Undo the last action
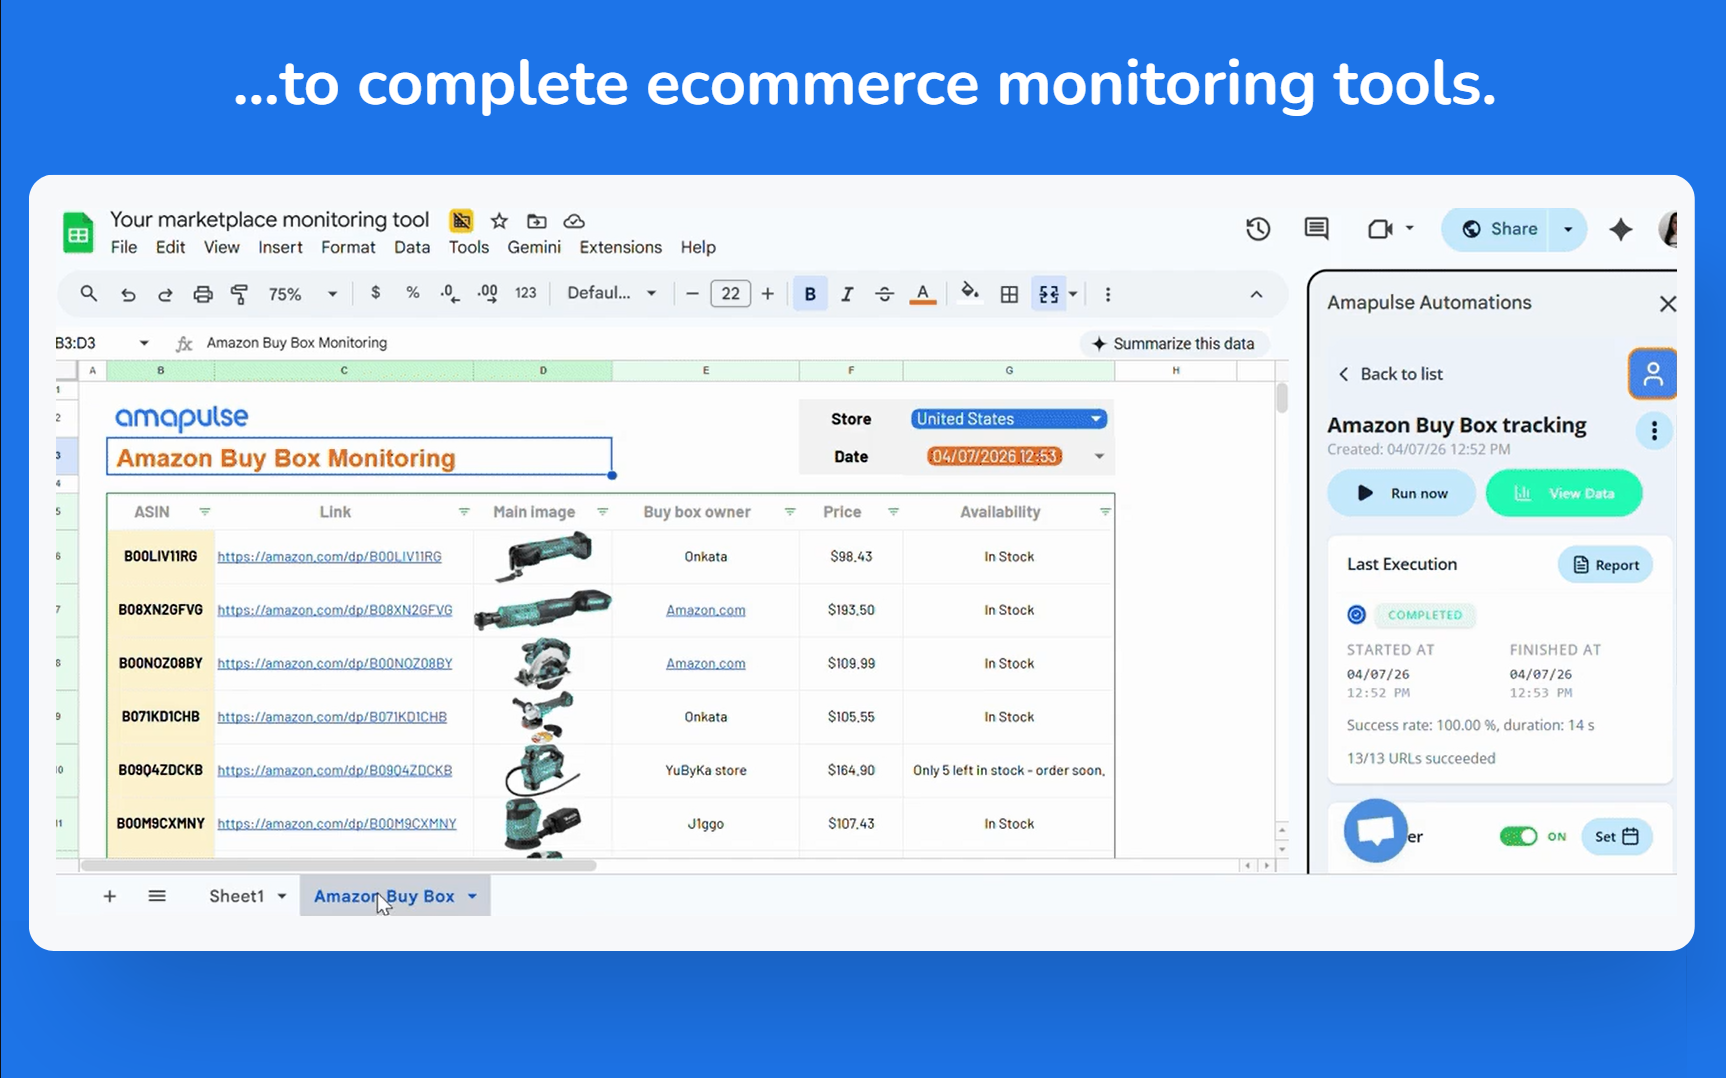1726x1078 pixels. pos(128,294)
